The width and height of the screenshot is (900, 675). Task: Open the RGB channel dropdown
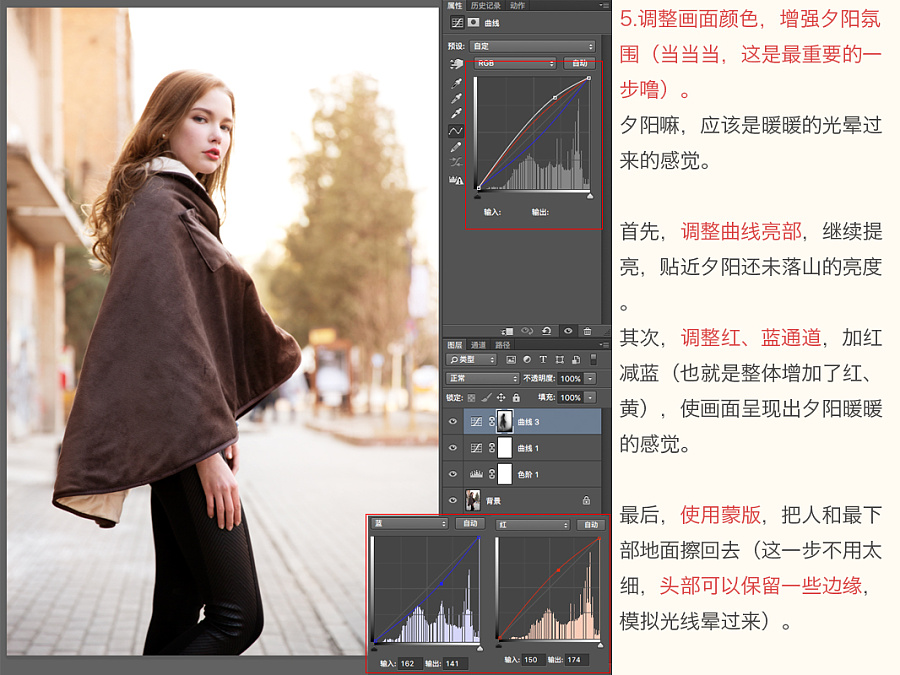point(515,64)
